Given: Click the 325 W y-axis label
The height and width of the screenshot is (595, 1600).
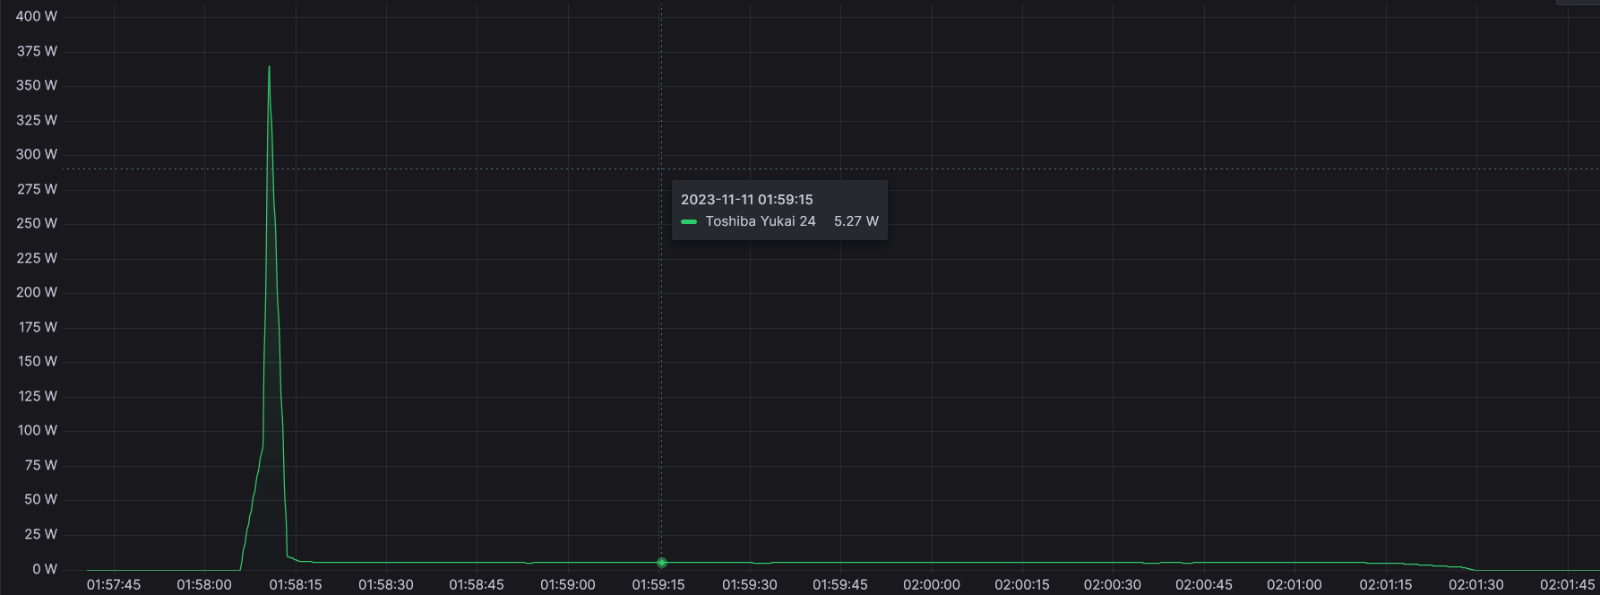Looking at the screenshot, I should point(37,120).
